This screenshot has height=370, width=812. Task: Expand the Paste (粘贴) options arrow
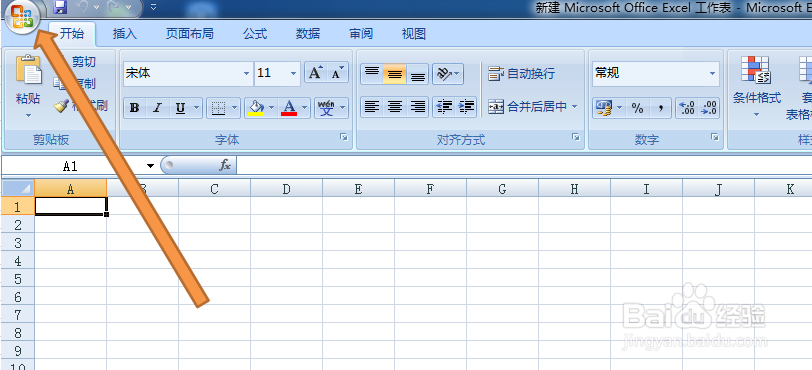pos(28,115)
